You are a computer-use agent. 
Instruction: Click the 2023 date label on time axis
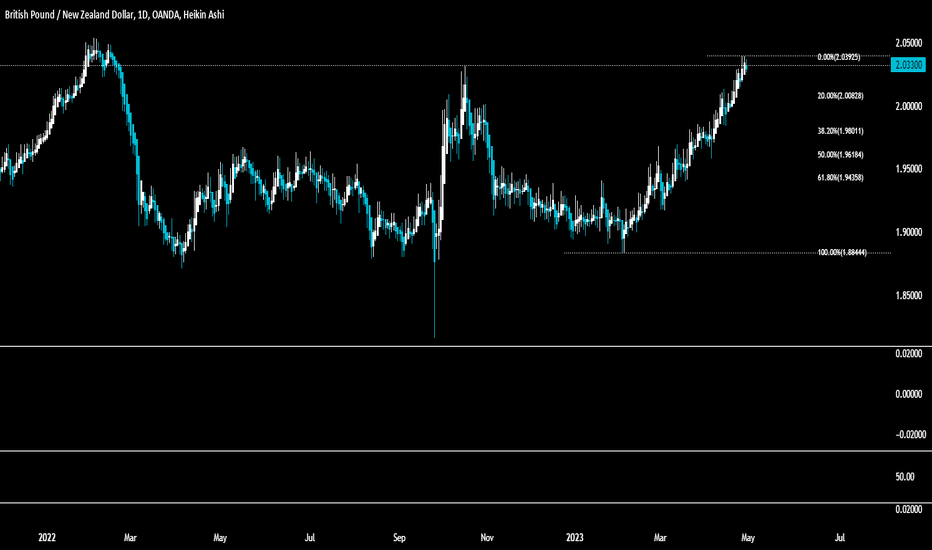(x=575, y=538)
